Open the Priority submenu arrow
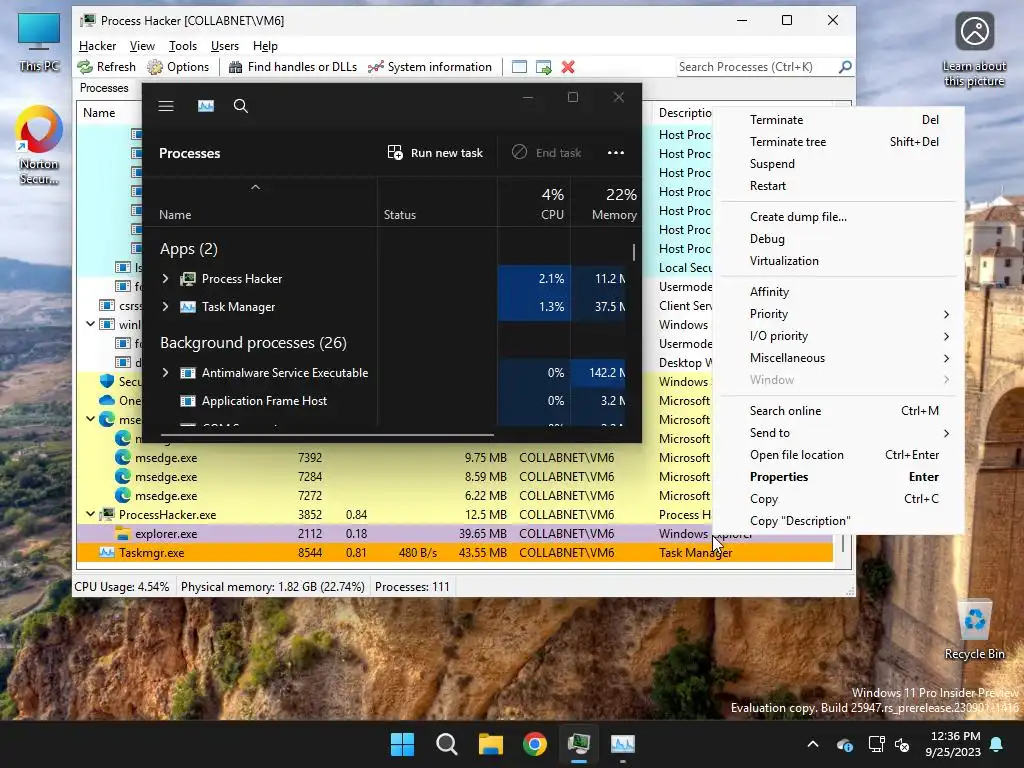The image size is (1024, 768). (946, 314)
